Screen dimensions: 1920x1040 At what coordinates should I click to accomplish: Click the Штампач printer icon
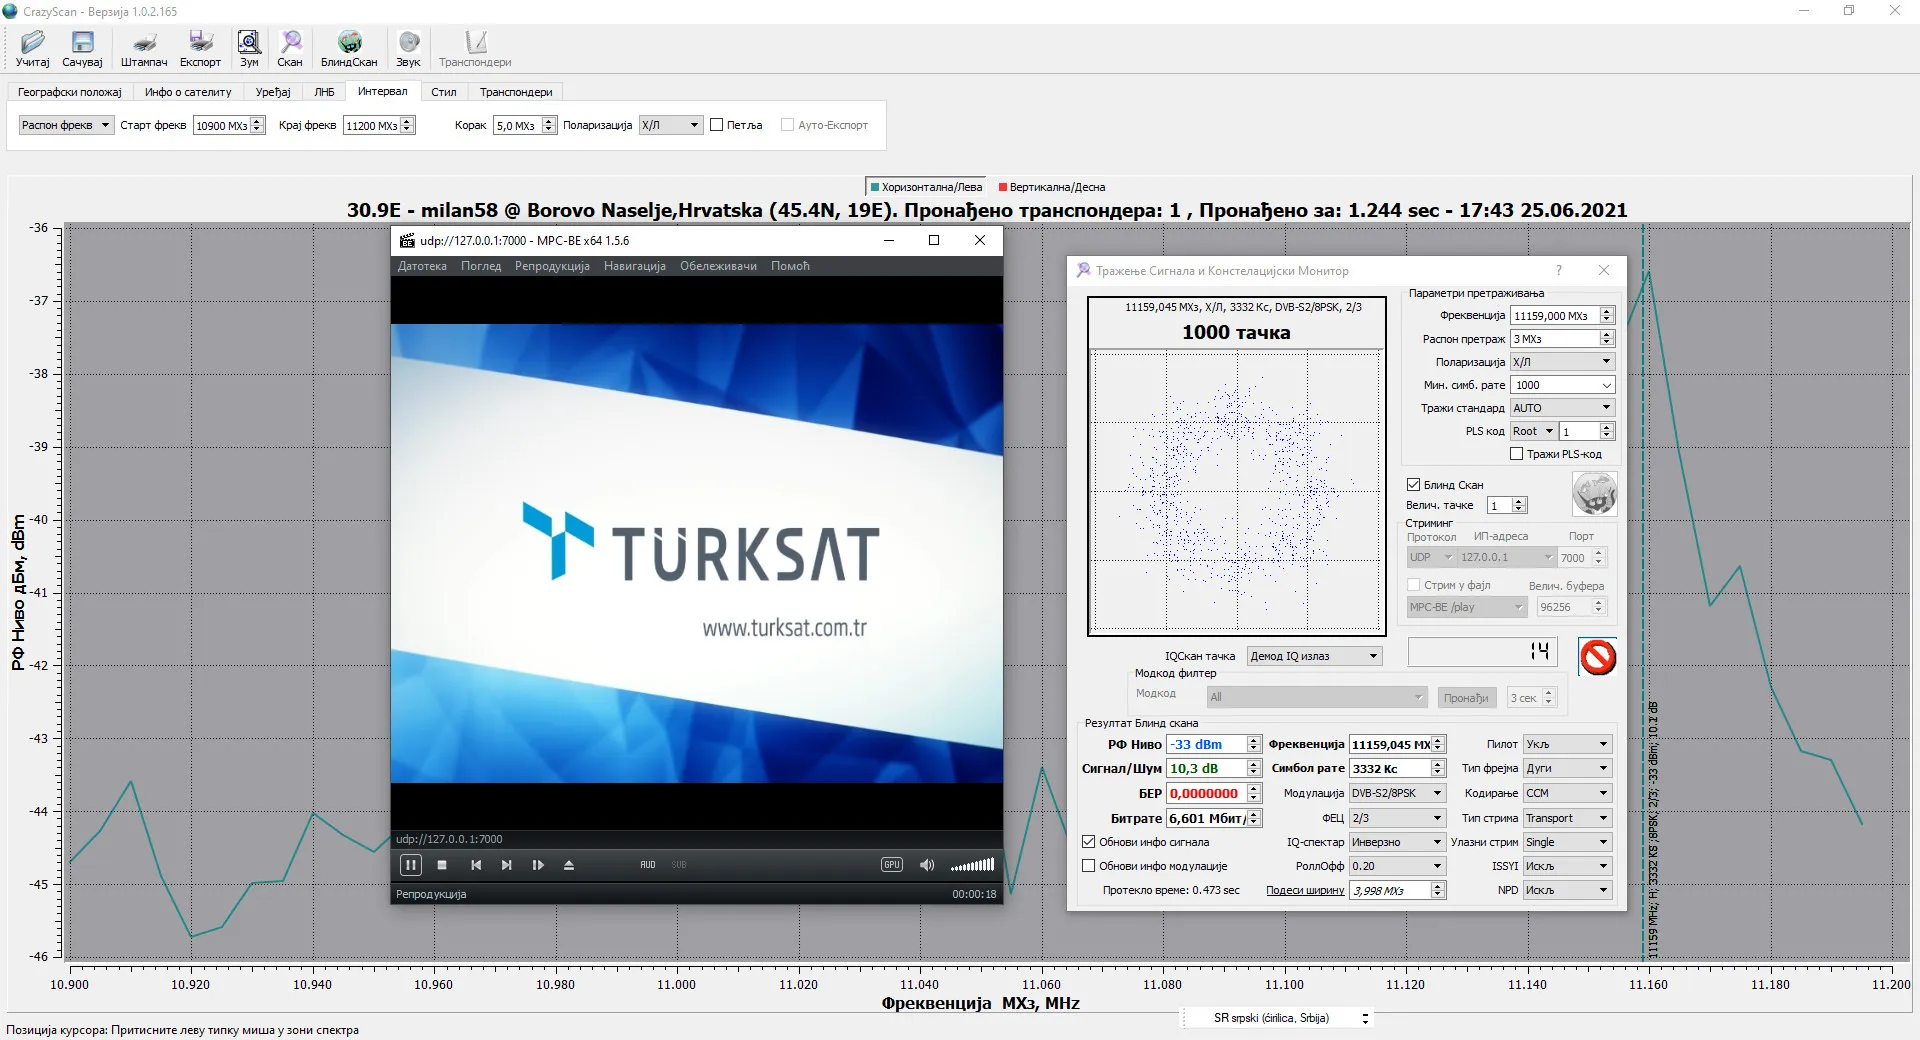144,47
